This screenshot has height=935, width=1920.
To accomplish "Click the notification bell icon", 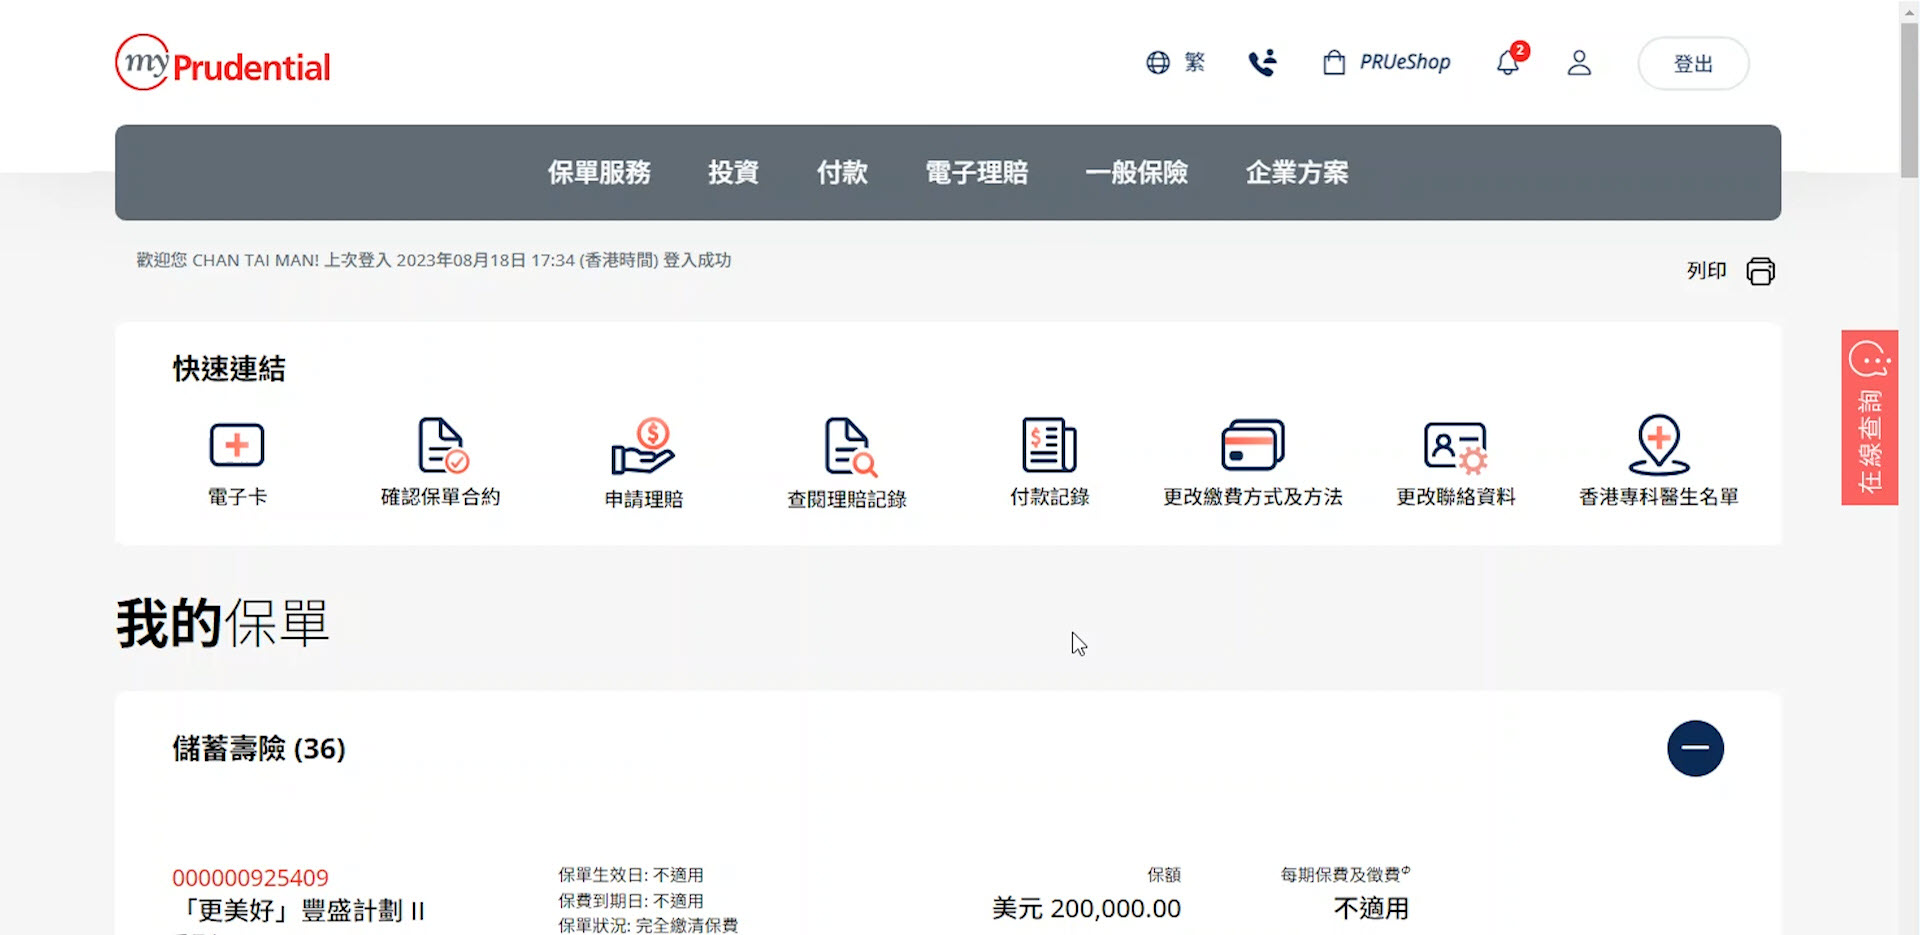I will (x=1508, y=63).
